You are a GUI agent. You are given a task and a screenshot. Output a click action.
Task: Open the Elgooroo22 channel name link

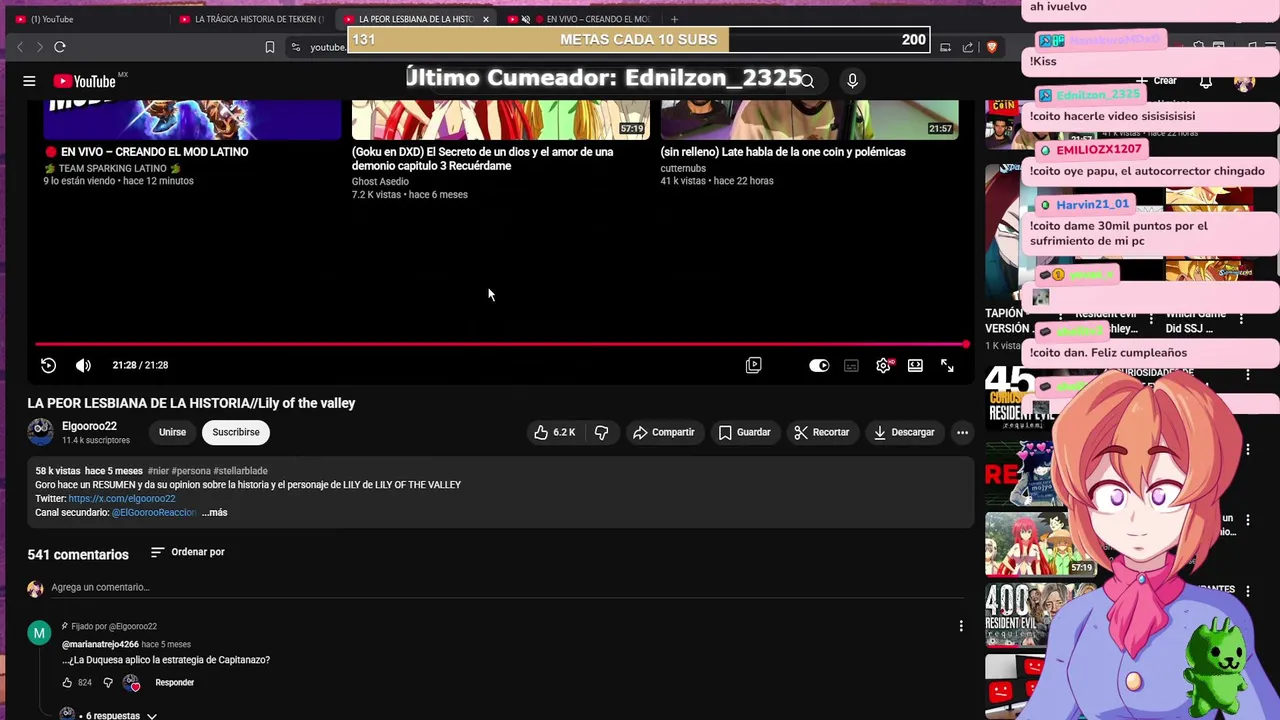pyautogui.click(x=89, y=426)
